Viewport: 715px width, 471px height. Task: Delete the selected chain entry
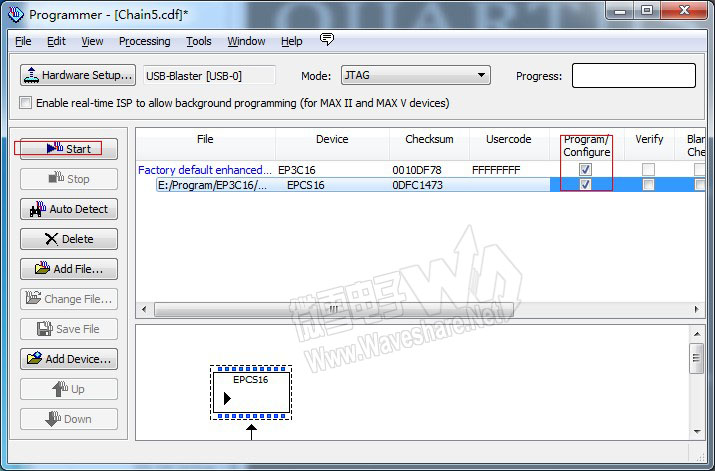pyautogui.click(x=69, y=239)
